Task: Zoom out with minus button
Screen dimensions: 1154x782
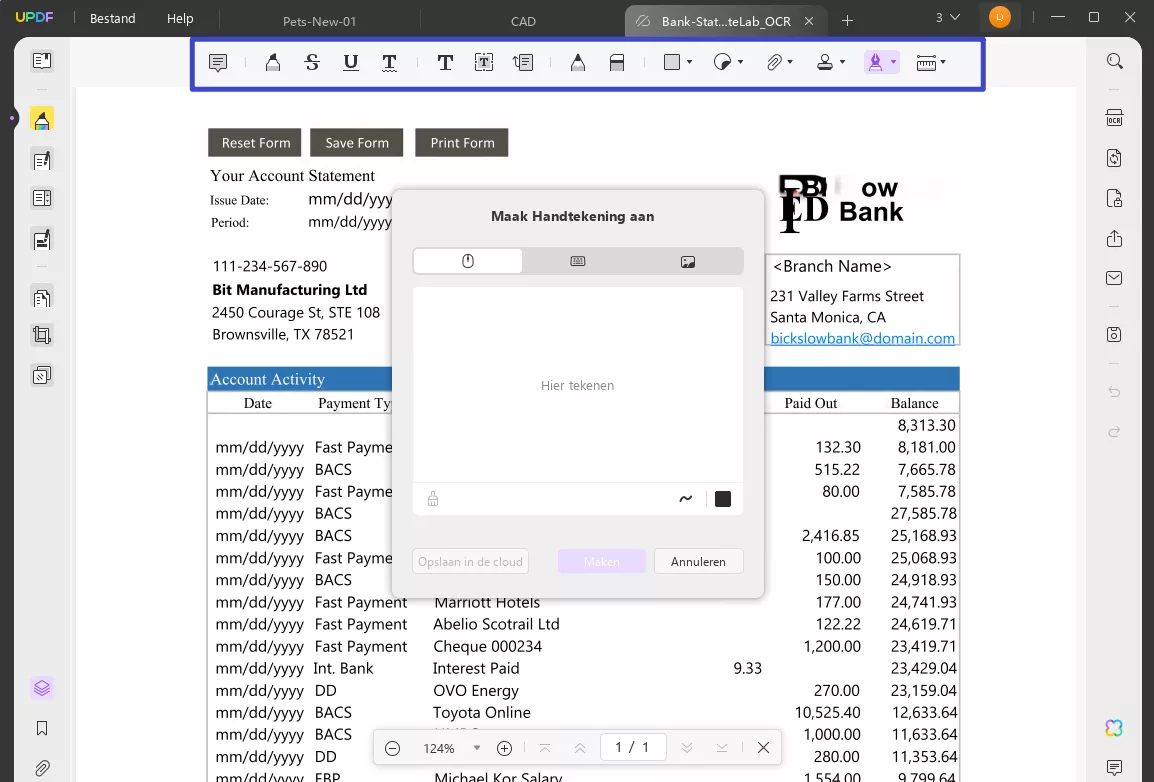Action: point(392,748)
